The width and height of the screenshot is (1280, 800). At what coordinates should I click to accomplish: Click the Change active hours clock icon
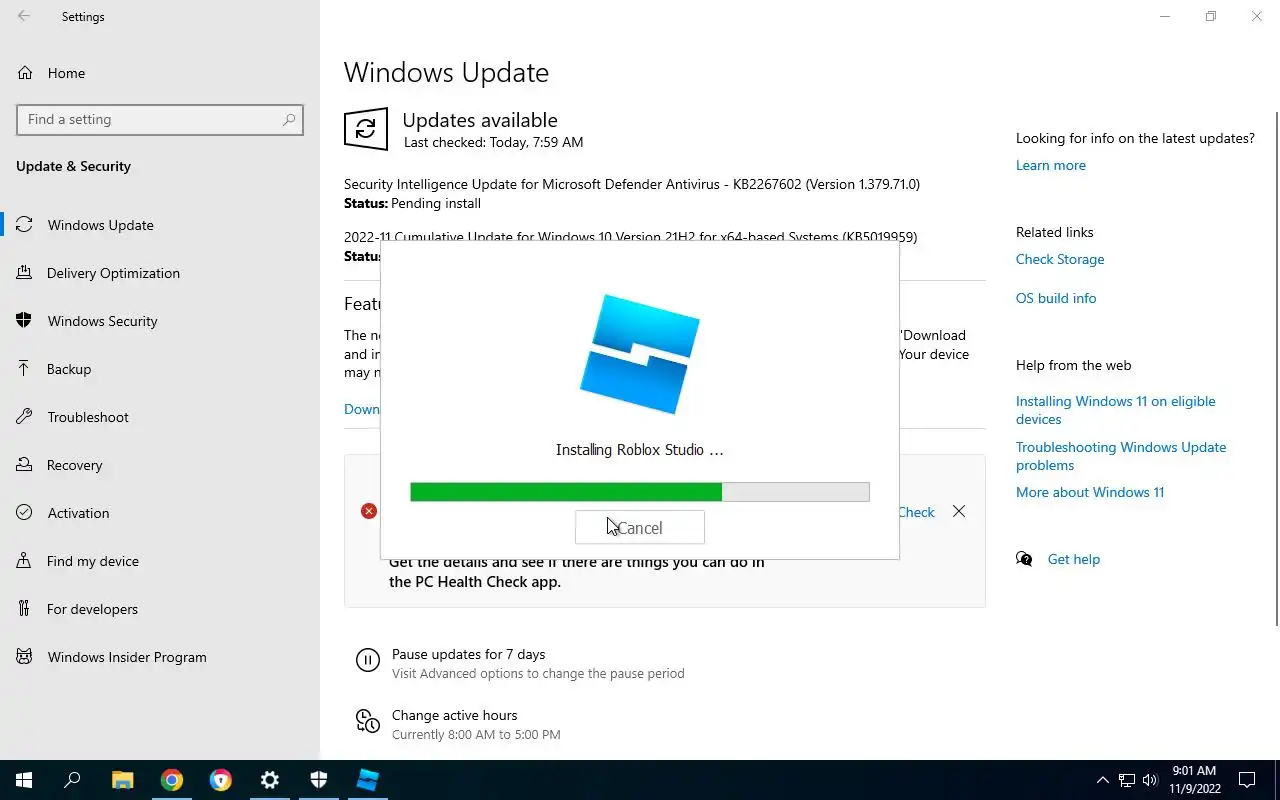click(367, 721)
